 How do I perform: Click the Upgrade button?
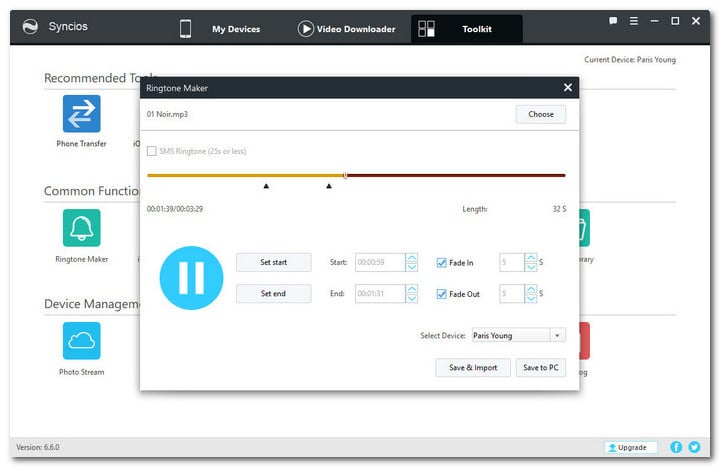point(630,447)
